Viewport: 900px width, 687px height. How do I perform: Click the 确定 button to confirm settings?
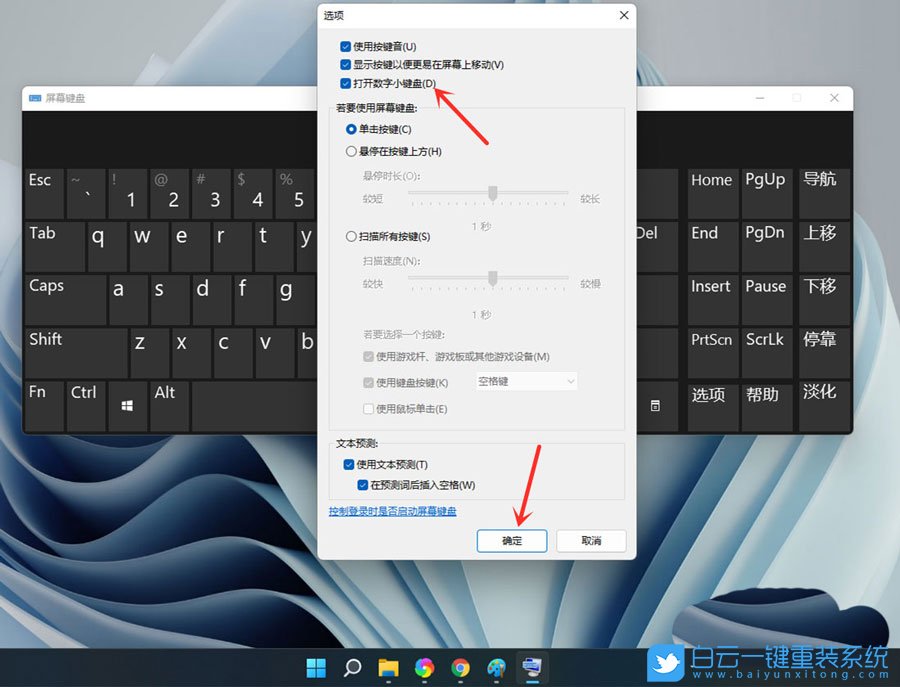coord(511,539)
